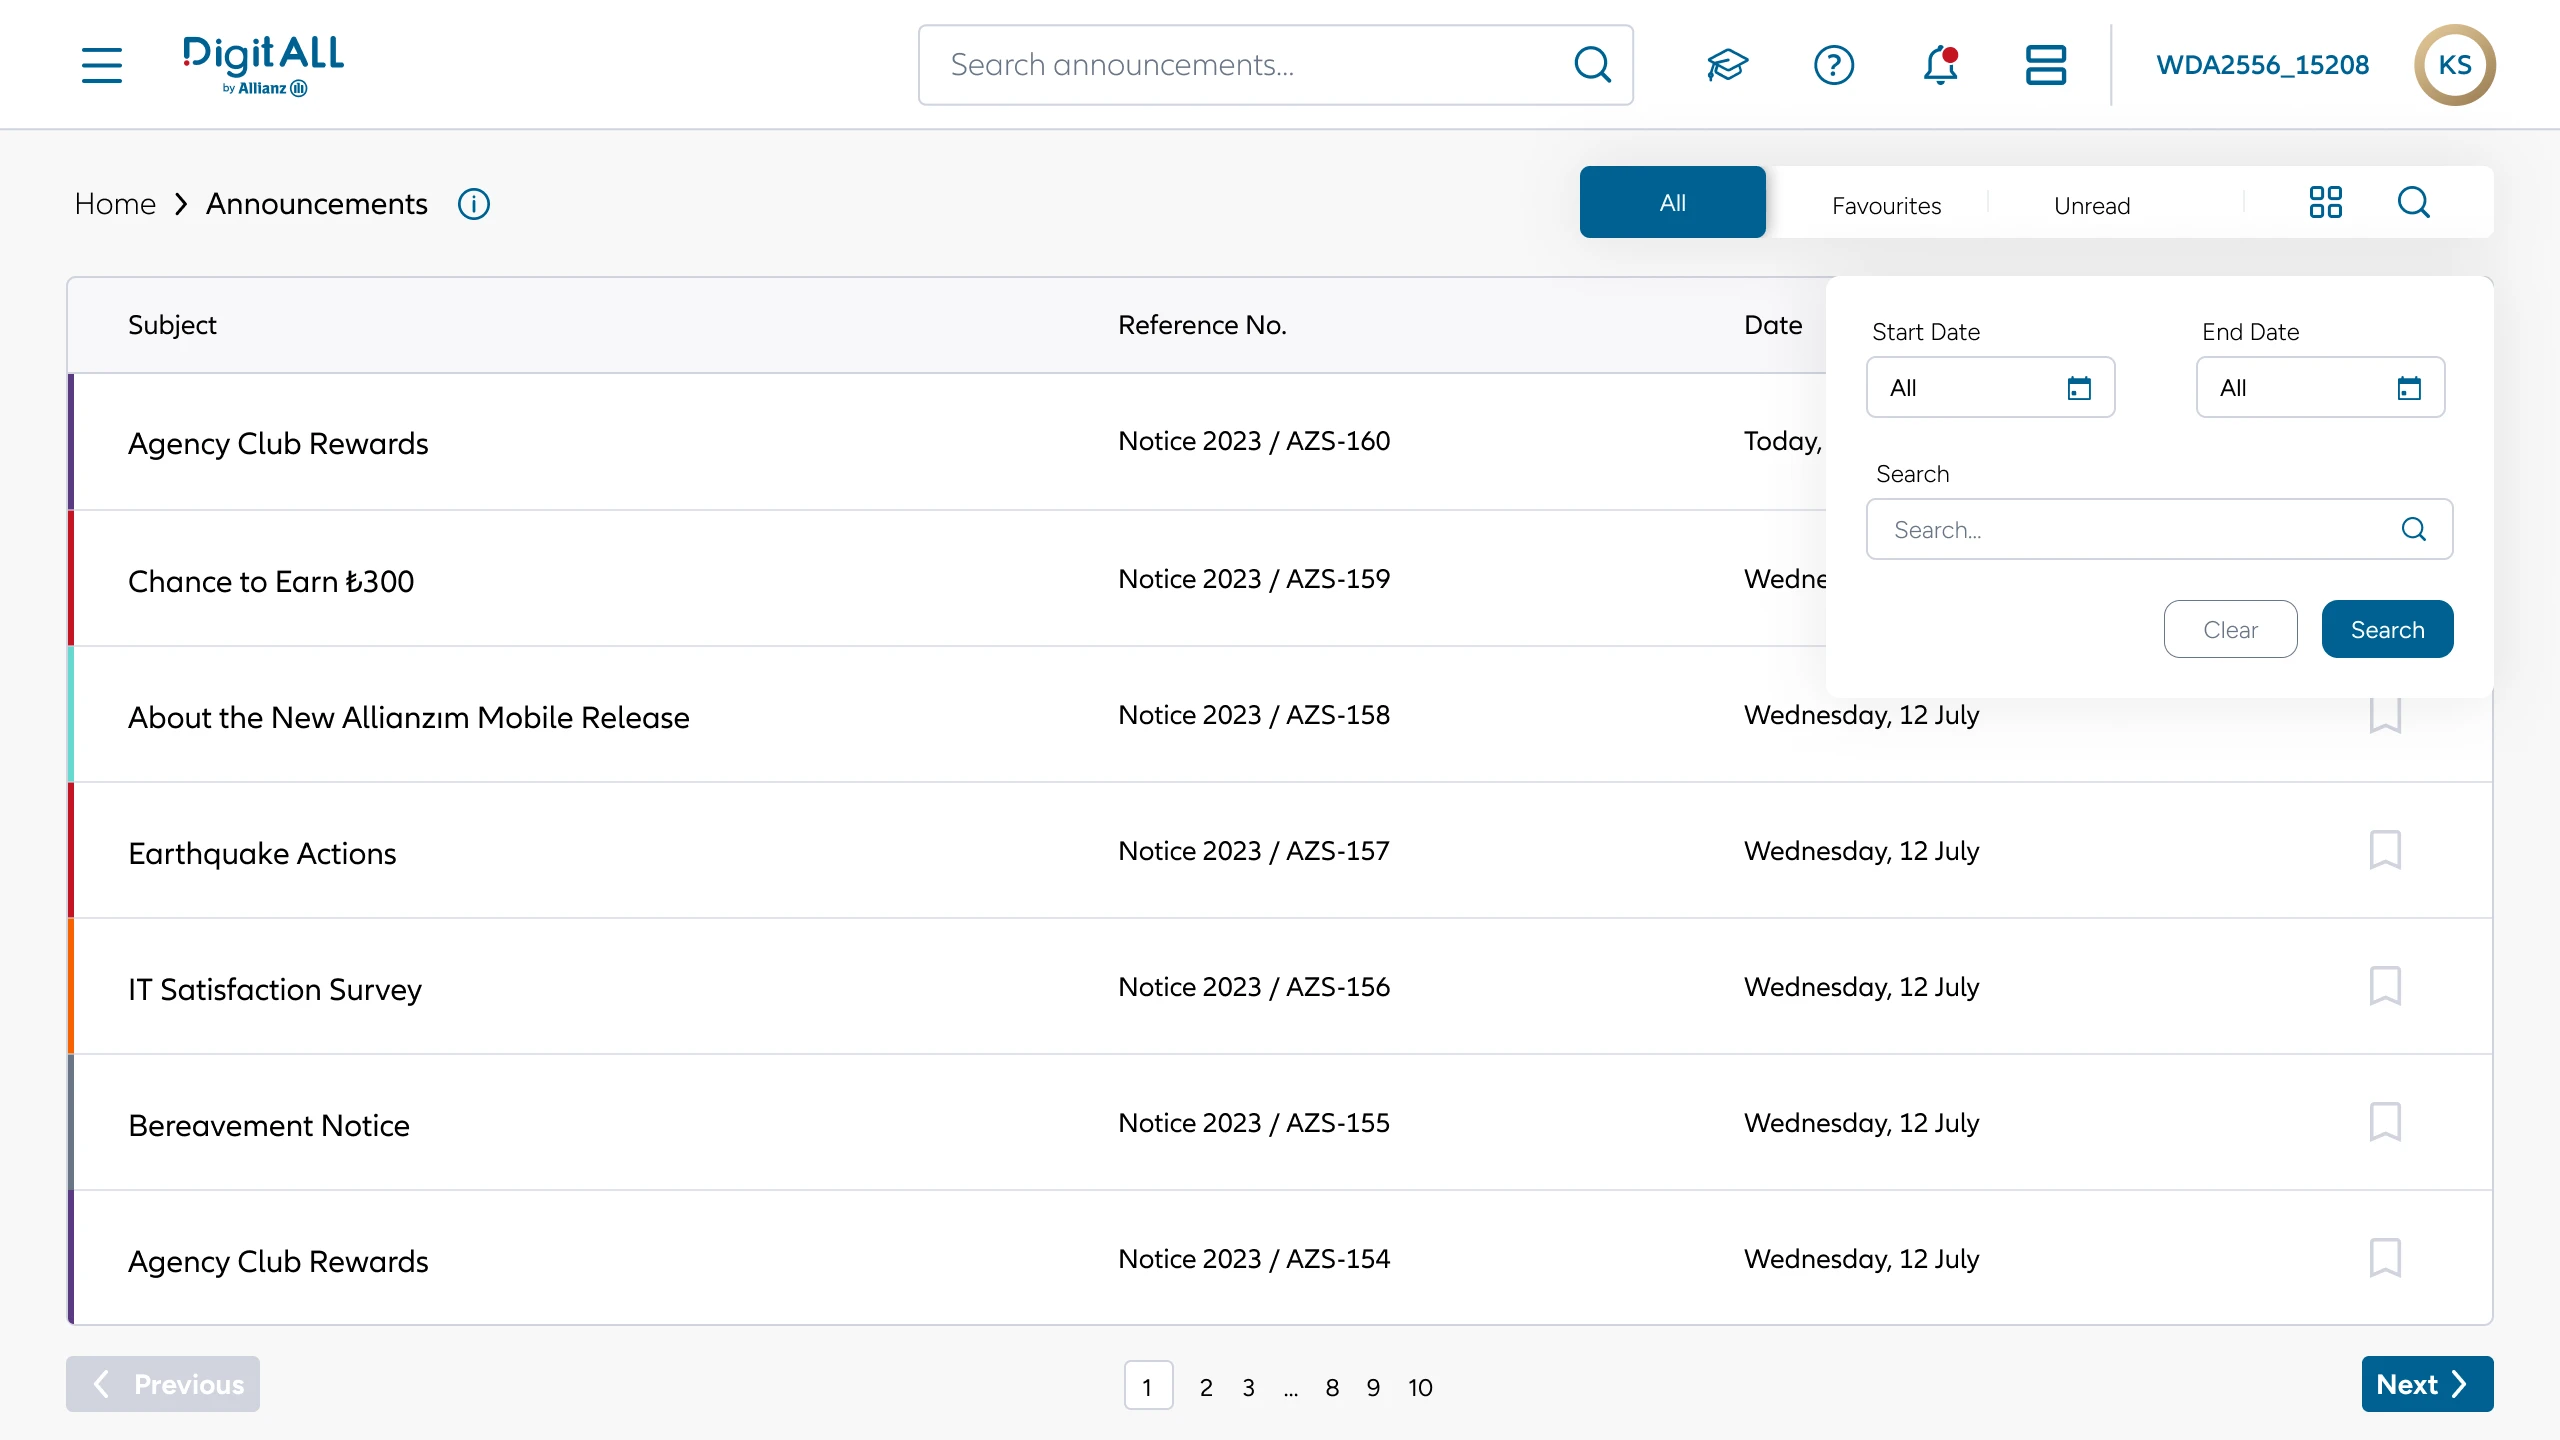This screenshot has width=2560, height=1440.
Task: Click the magnifier in announcements search bar
Action: coord(1592,65)
